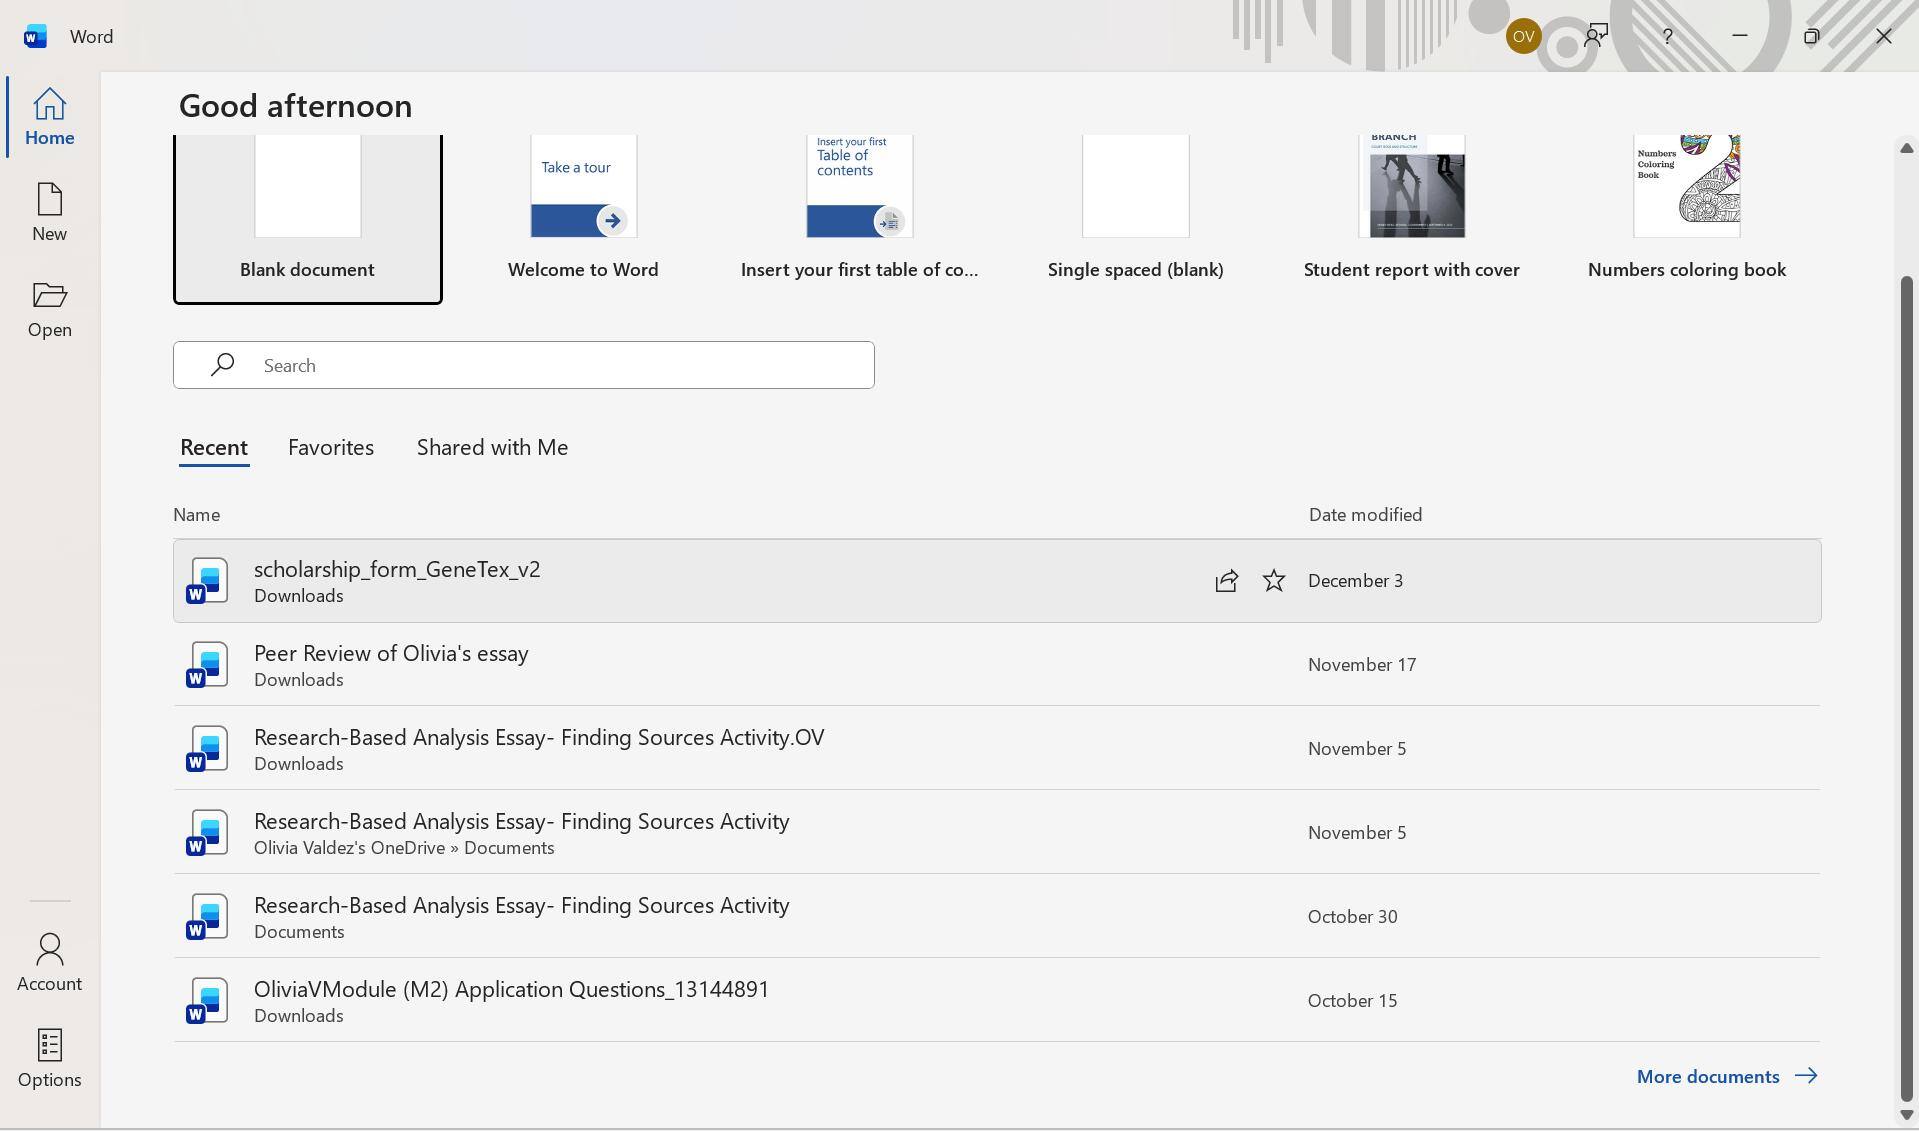Image resolution: width=1919 pixels, height=1131 pixels.
Task: Share the scholarship_form_GeneTex_v2 document
Action: coord(1226,581)
